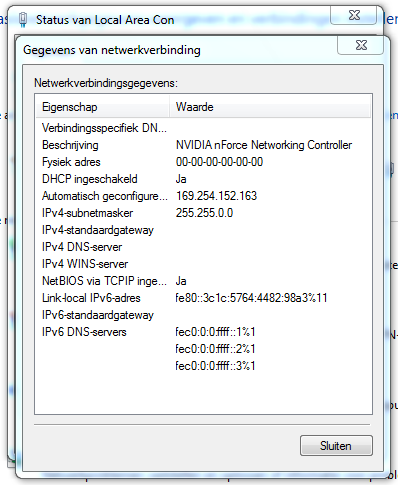Select the NetBIOS via TCPIP row
The width and height of the screenshot is (398, 485).
203,281
